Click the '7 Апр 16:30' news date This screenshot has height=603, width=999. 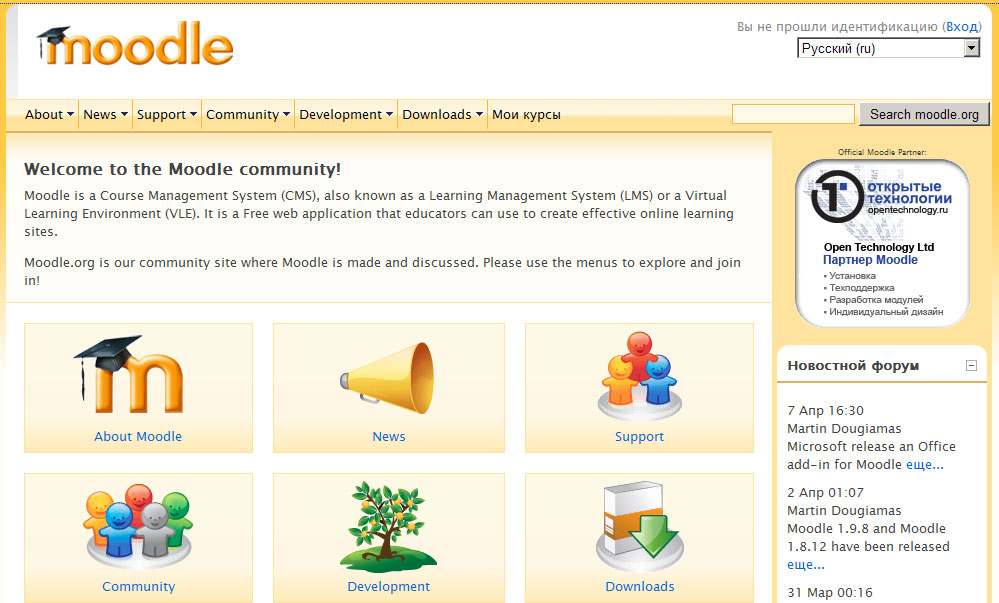(825, 410)
